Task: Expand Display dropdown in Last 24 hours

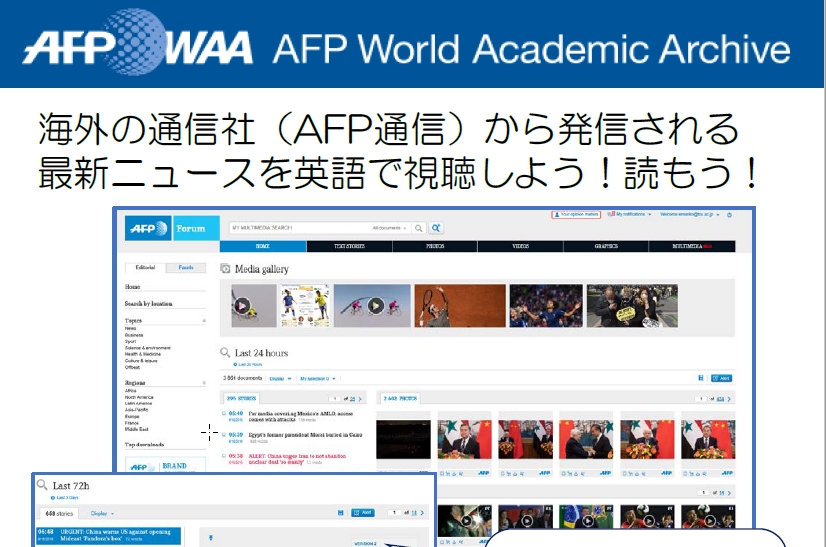Action: pos(281,378)
